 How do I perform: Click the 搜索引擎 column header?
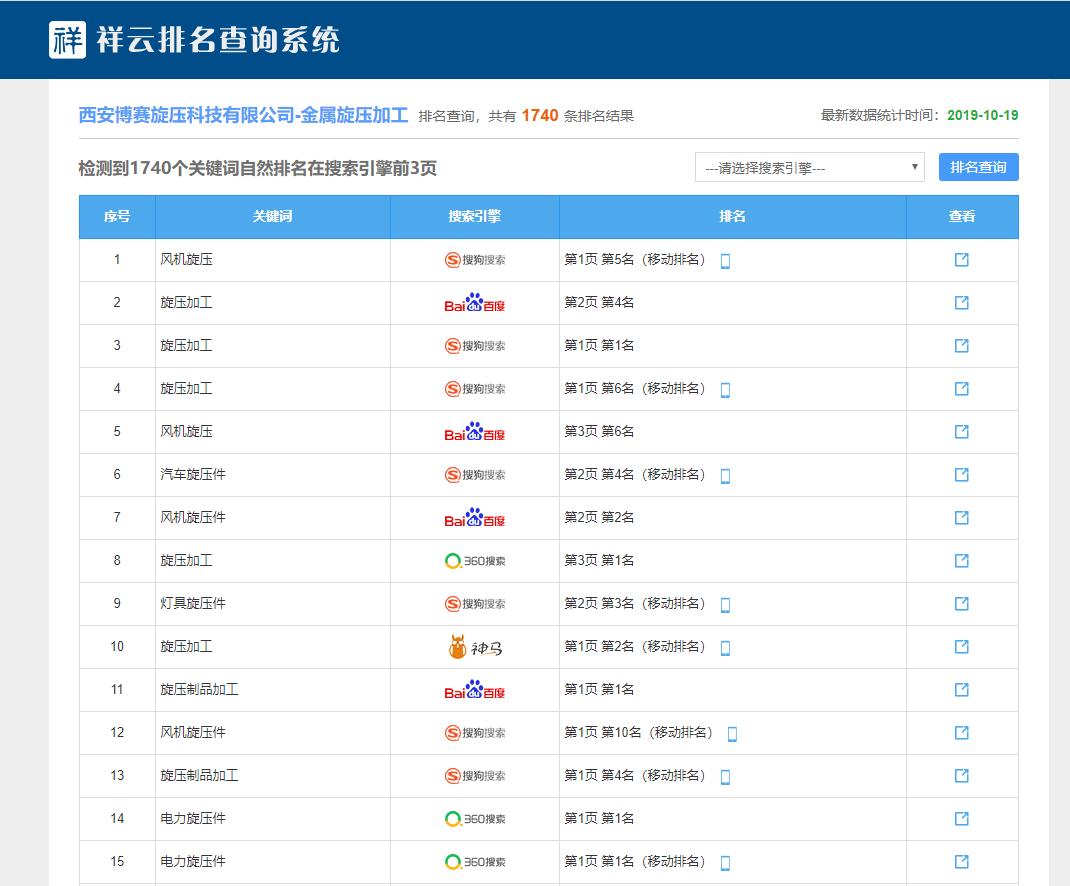pyautogui.click(x=475, y=217)
